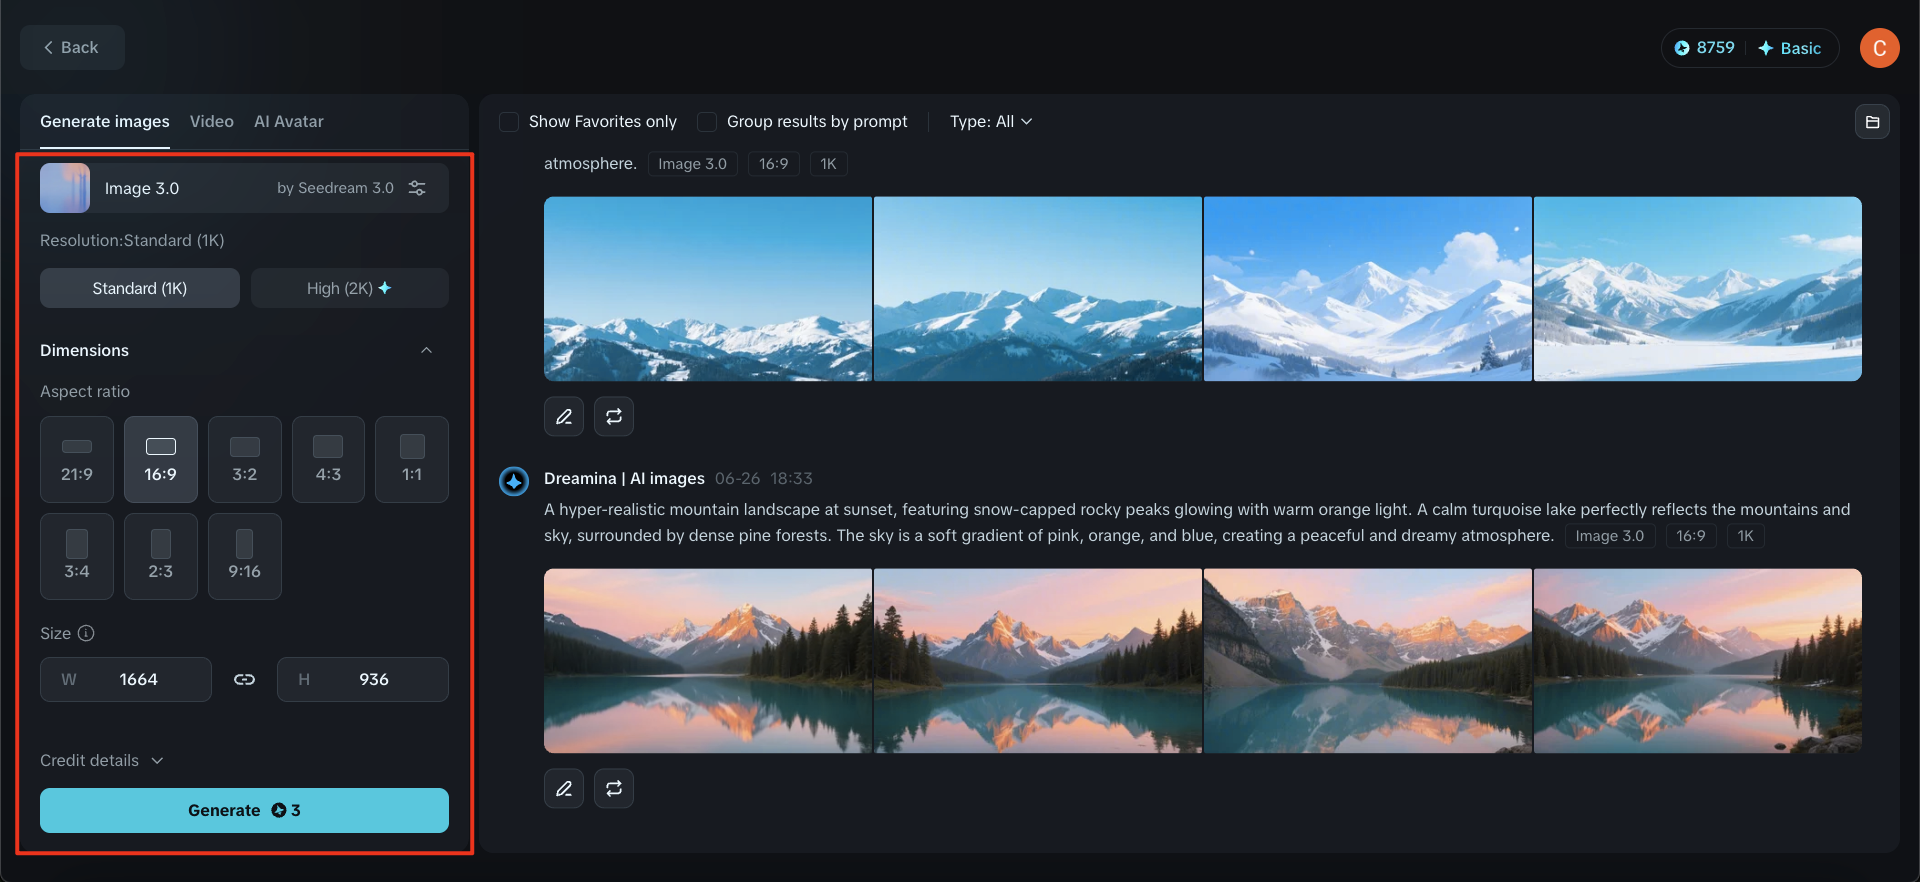Open third sunset lake image
This screenshot has height=882, width=1920.
pyautogui.click(x=1368, y=661)
